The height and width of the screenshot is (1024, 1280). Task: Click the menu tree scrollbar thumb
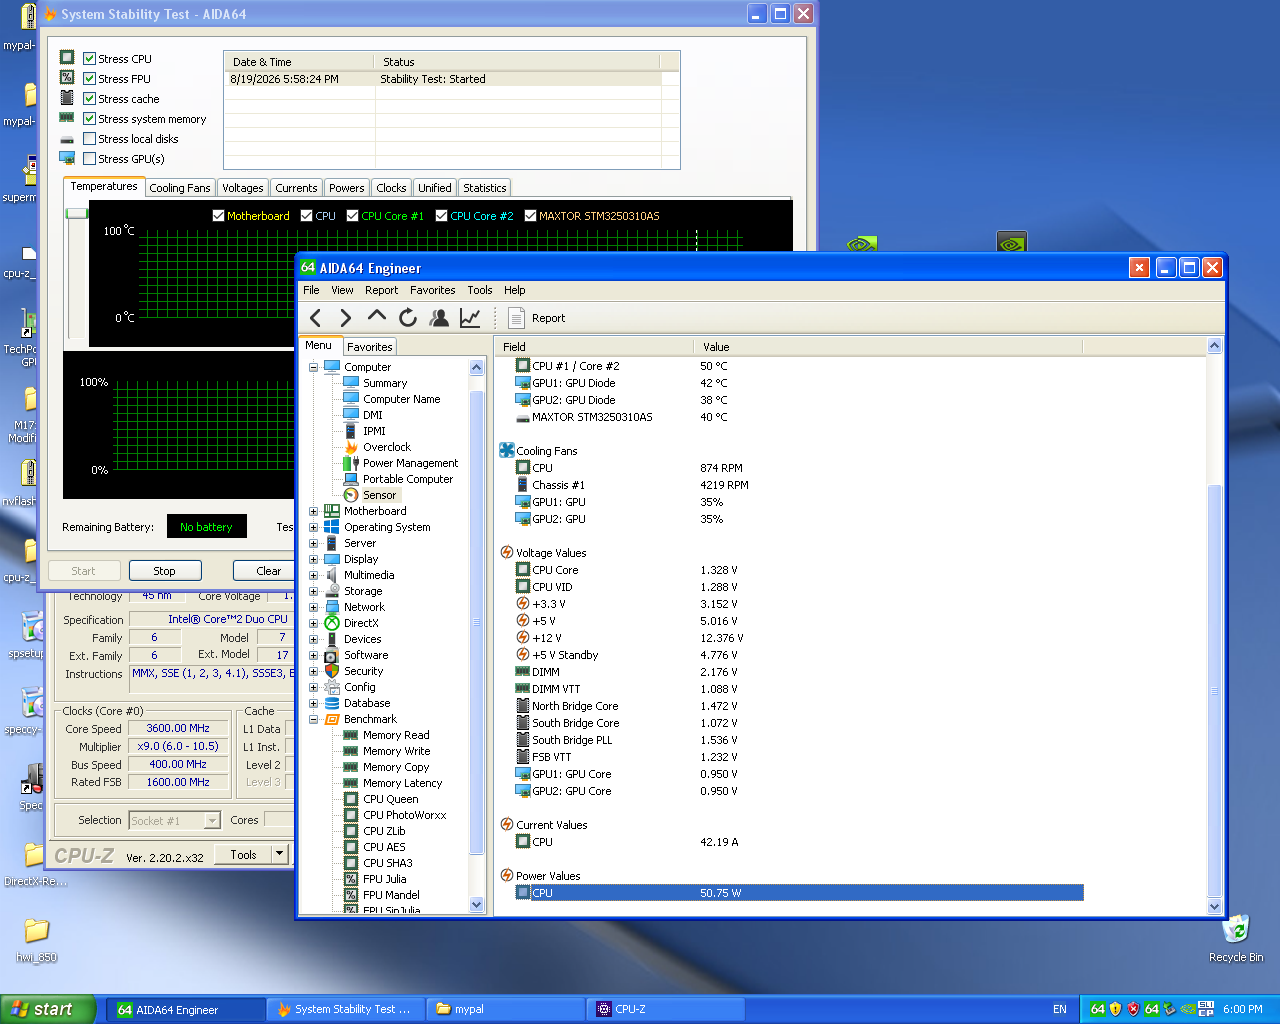pos(476,623)
